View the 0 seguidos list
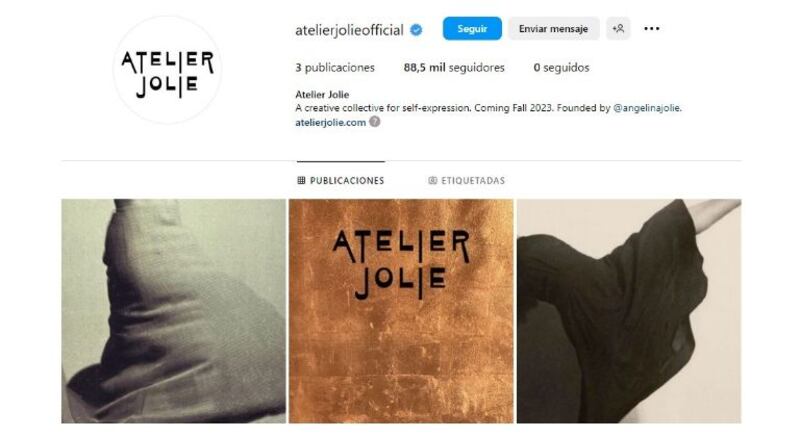Viewport: 800px width, 437px height. 561,67
